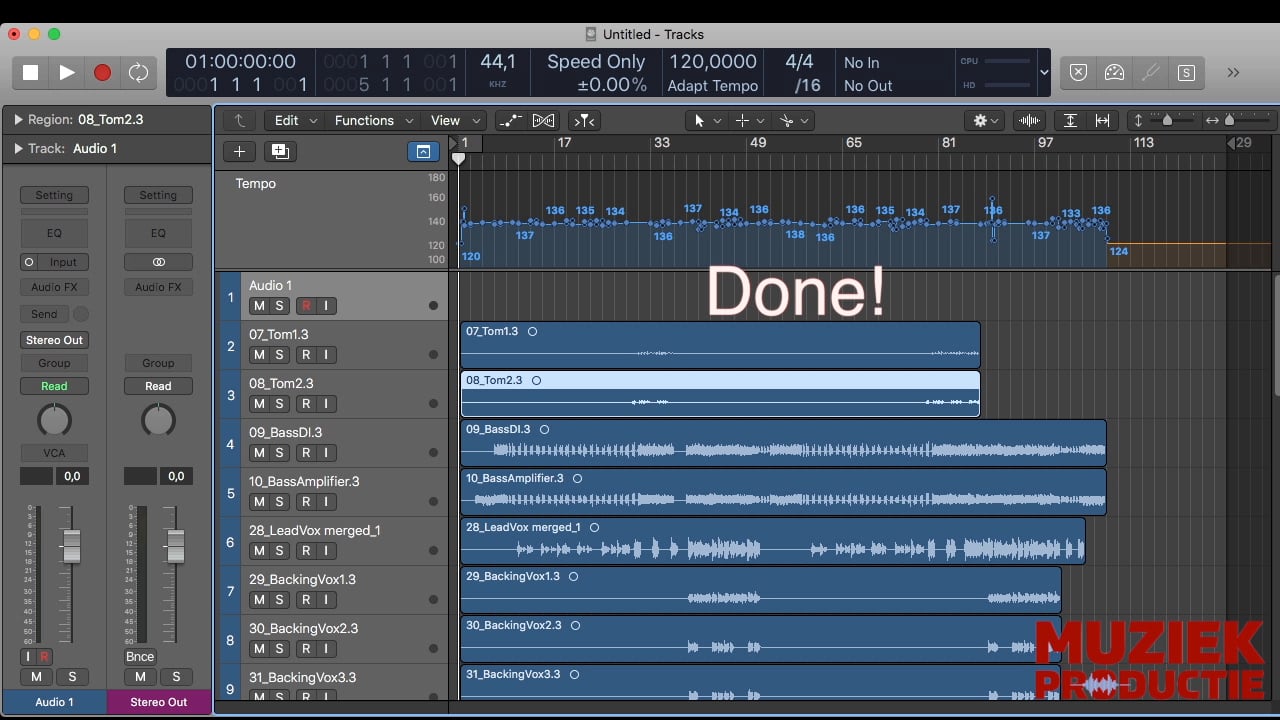The height and width of the screenshot is (720, 1280).
Task: Click the up arrow hierarchy button
Action: [x=239, y=120]
